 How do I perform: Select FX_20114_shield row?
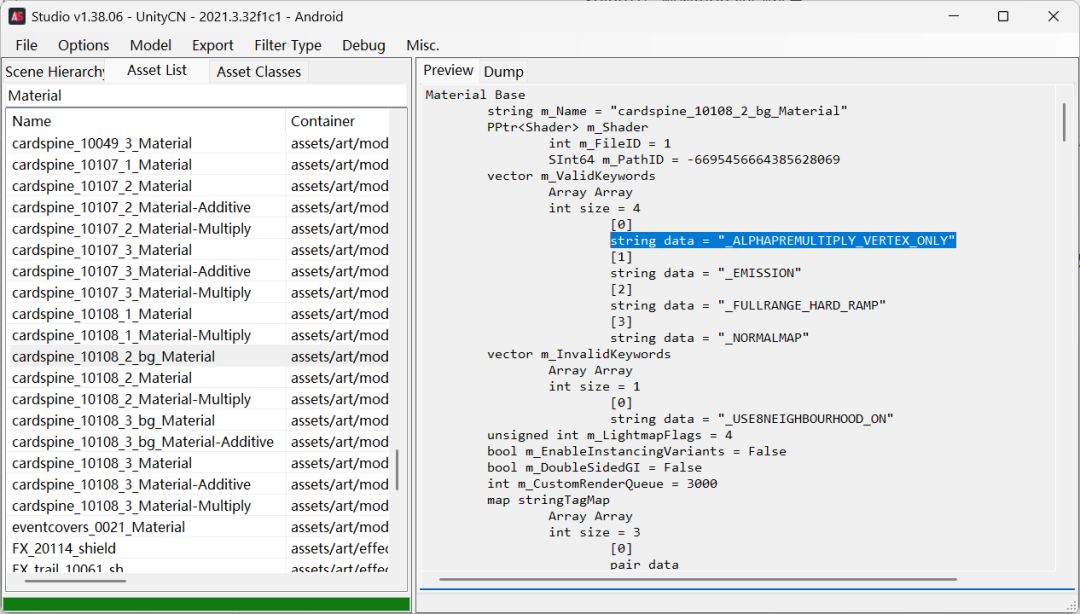(x=198, y=549)
